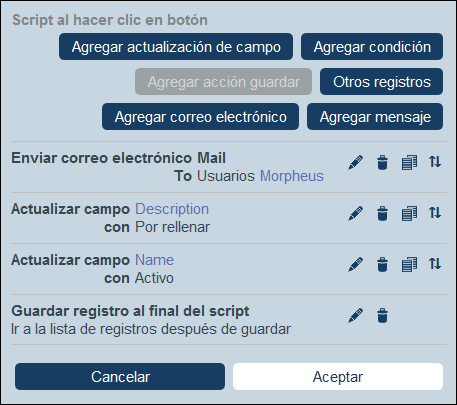
Task: Reorder the Actualizar campo Name action
Action: [435, 264]
